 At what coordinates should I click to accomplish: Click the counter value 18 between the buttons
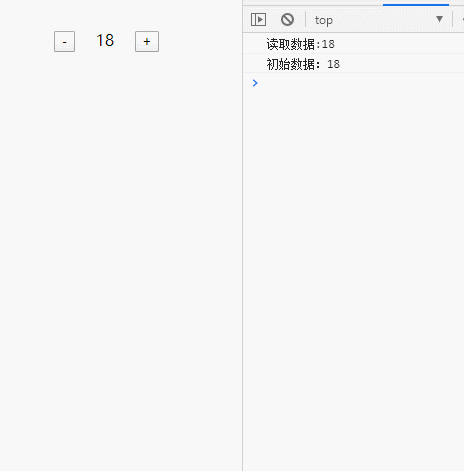(x=105, y=41)
